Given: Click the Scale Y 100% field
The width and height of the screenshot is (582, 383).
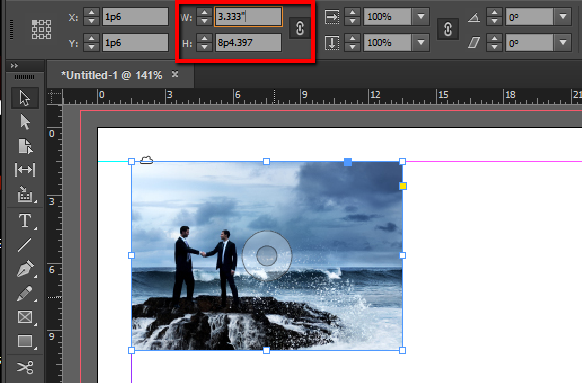Looking at the screenshot, I should (x=388, y=43).
